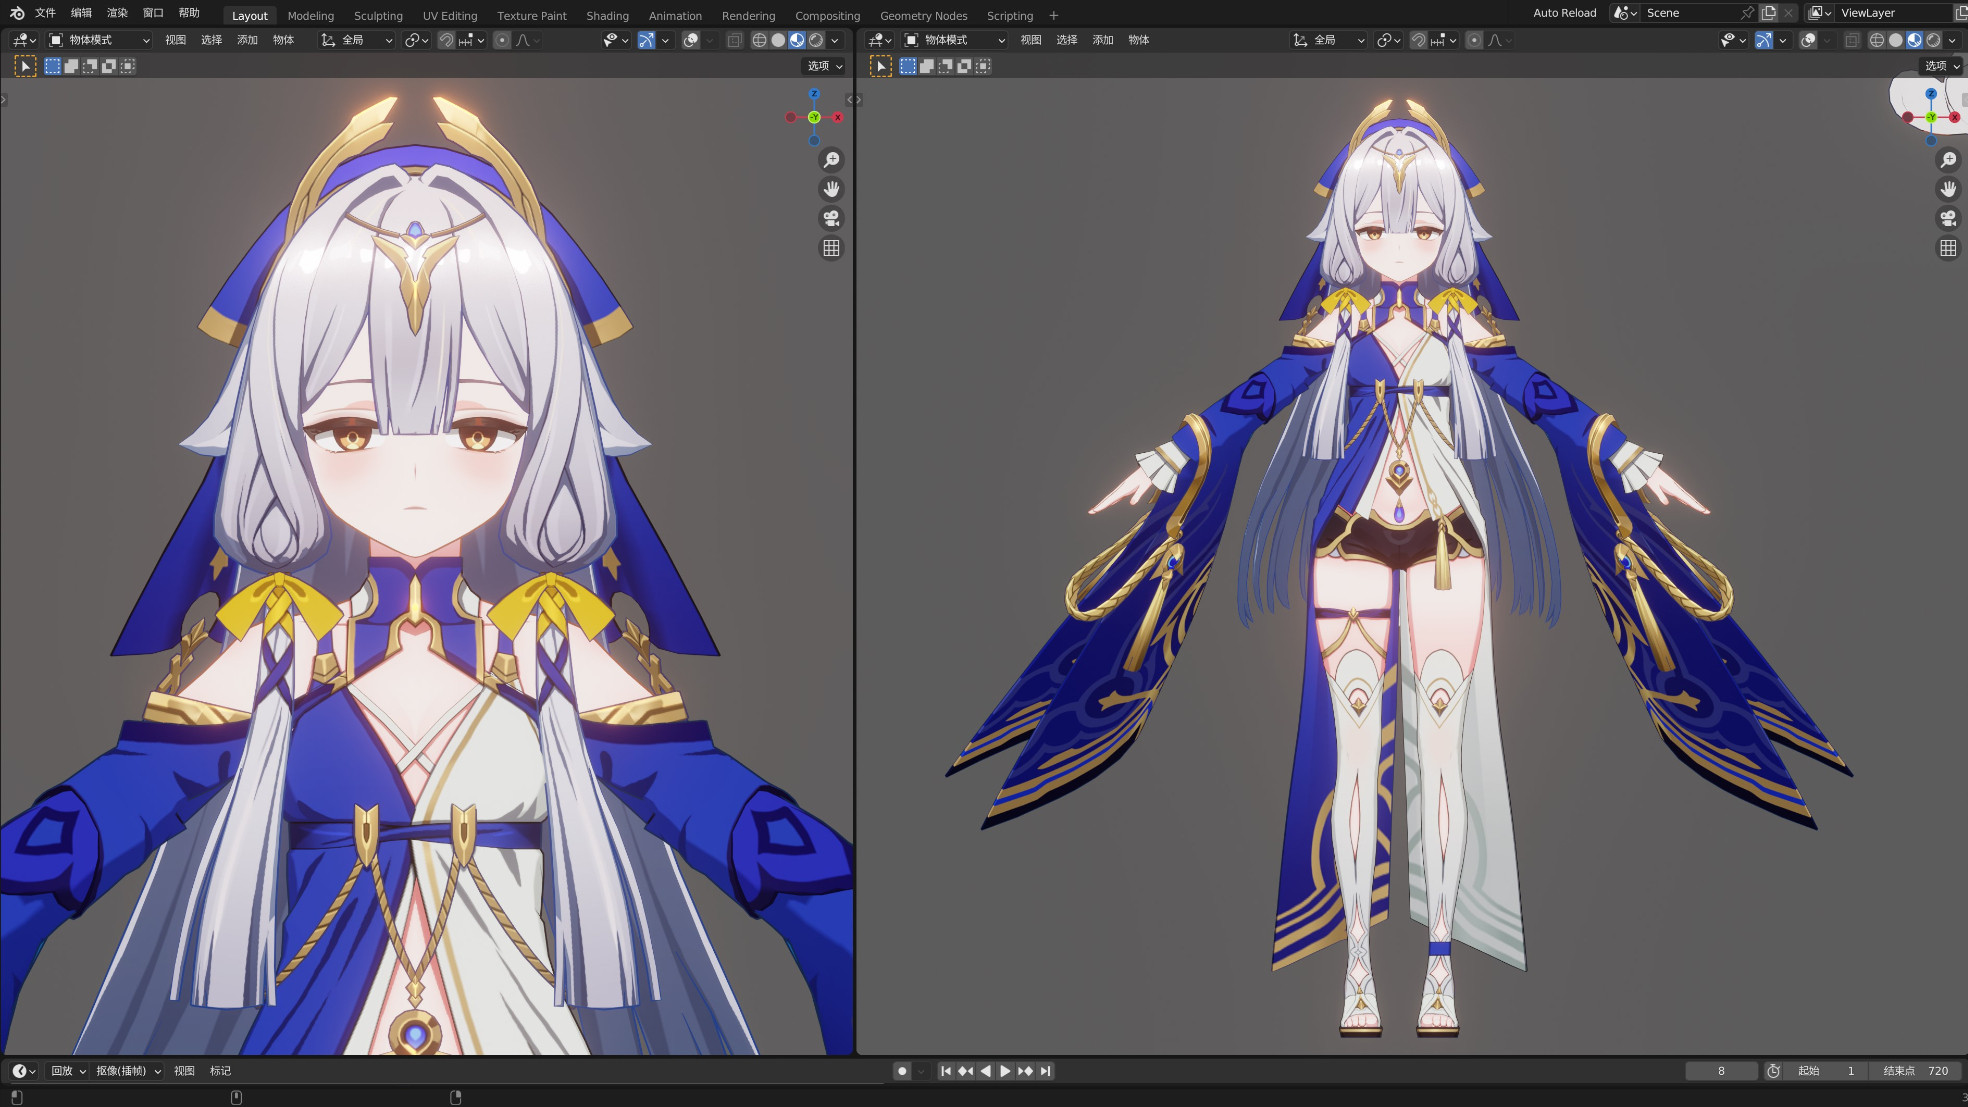Image resolution: width=1968 pixels, height=1107 pixels.
Task: Toggle overlays button in right viewport header
Action: 1808,40
